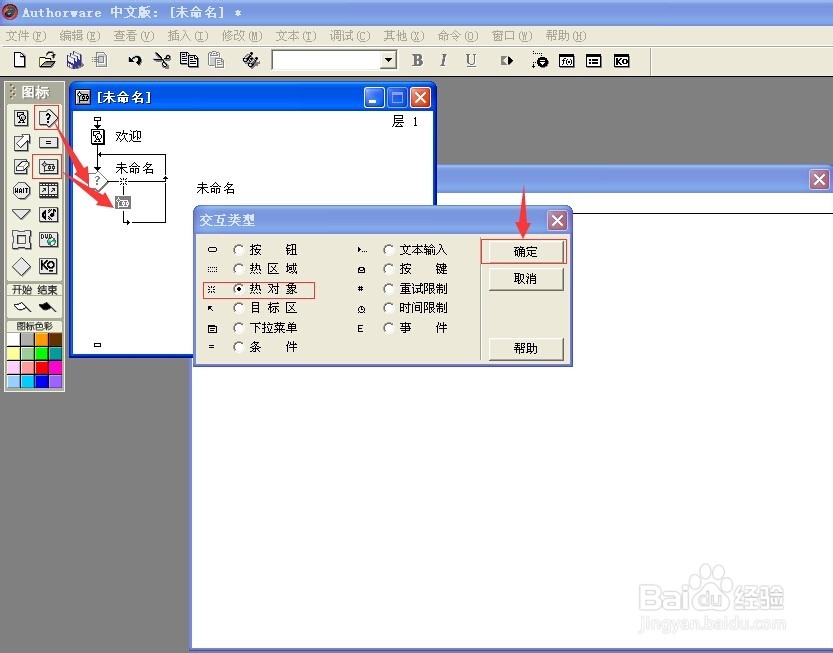The image size is (833, 653).
Task: Open the 文件 (File) menu
Action: 25,36
